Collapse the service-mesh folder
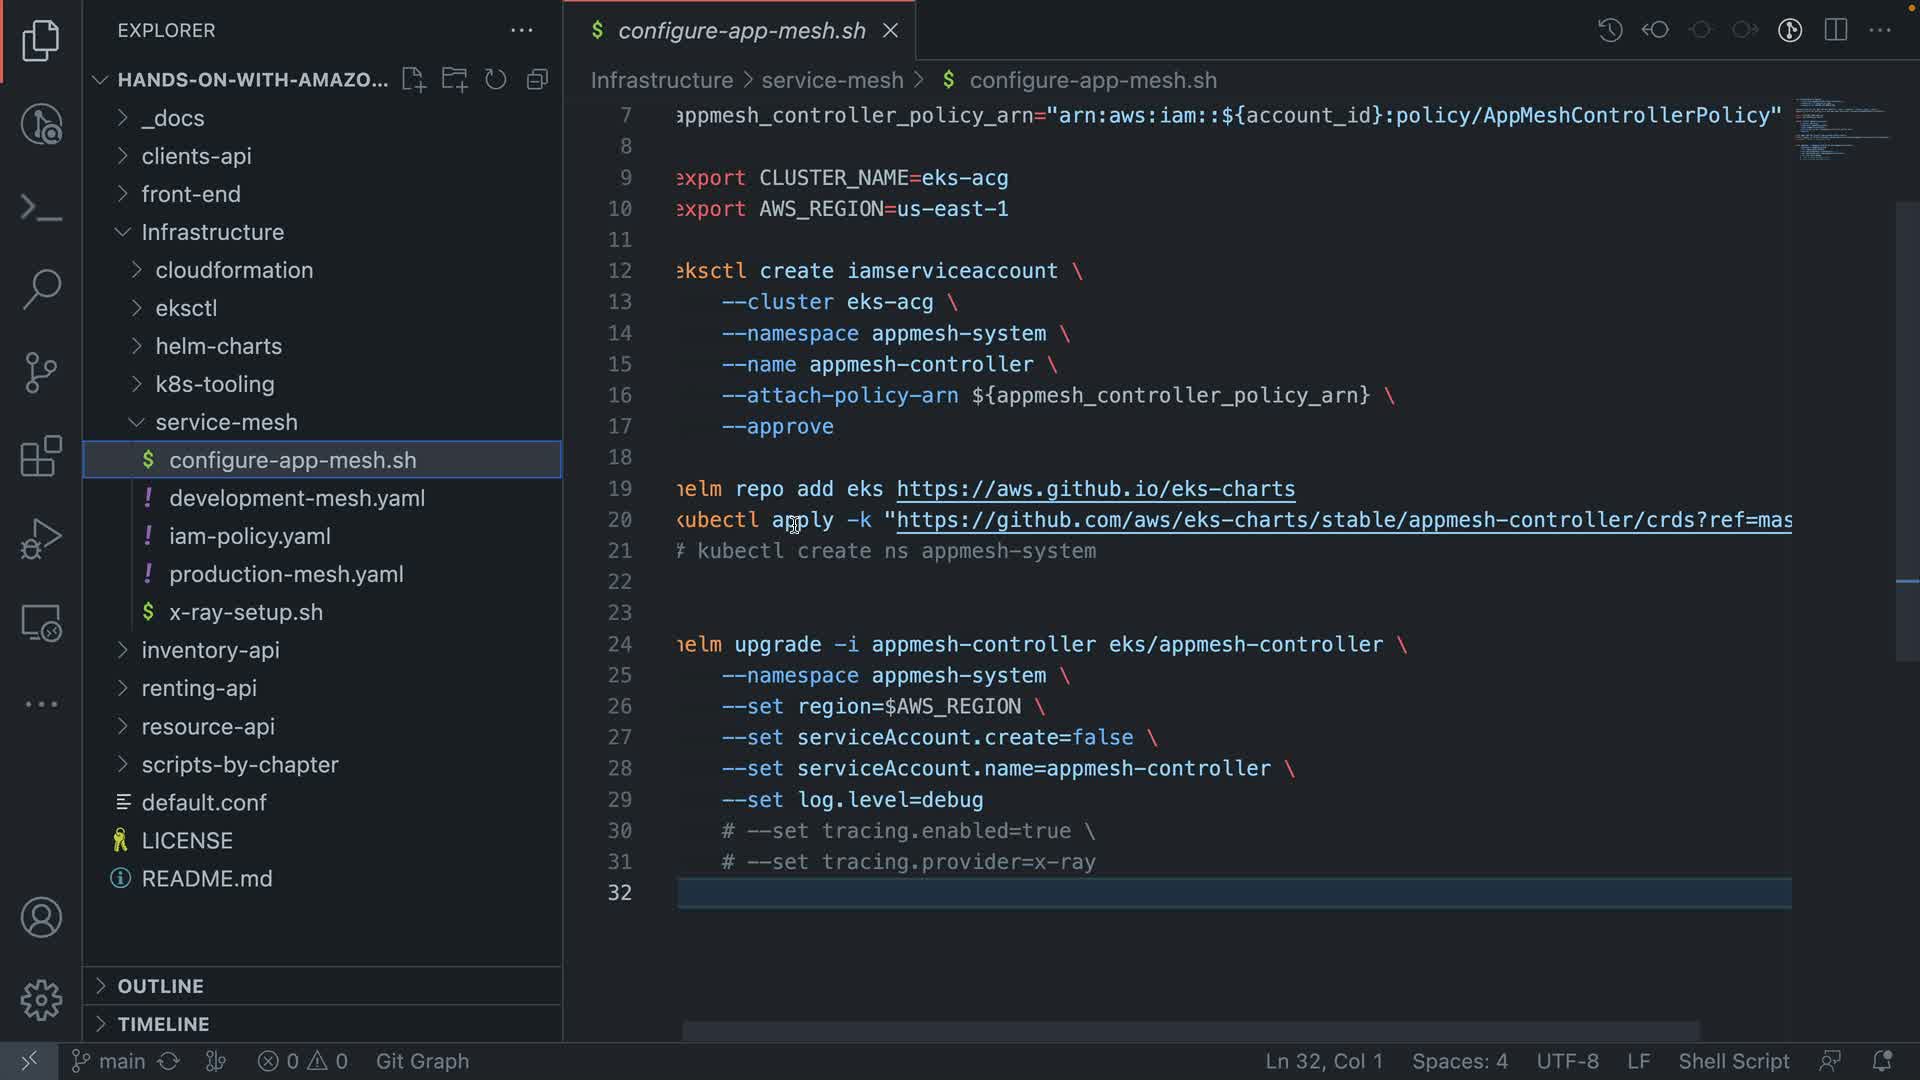Viewport: 1920px width, 1080px height. click(226, 422)
